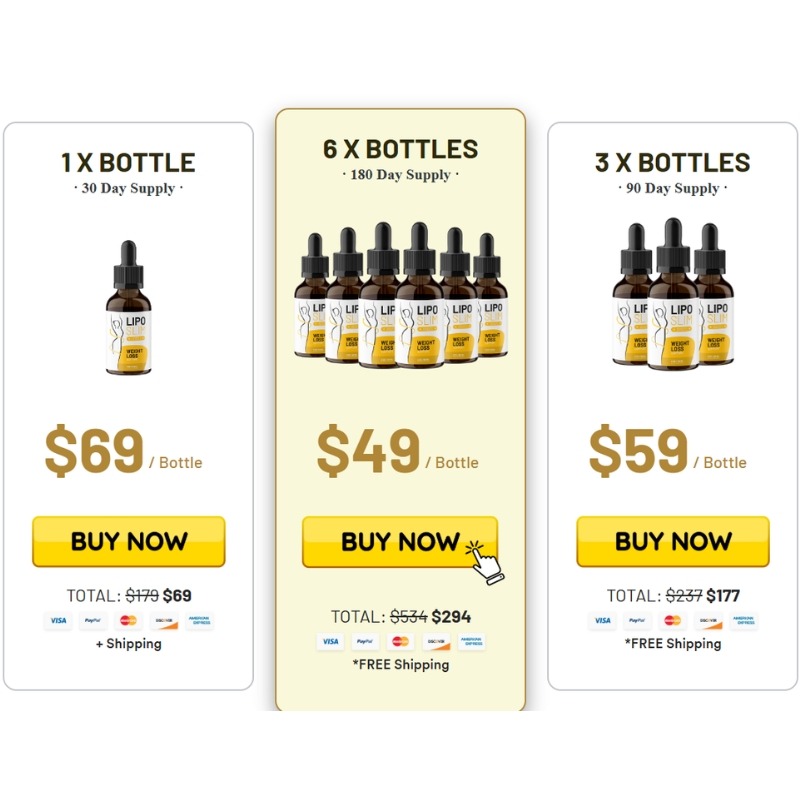The height and width of the screenshot is (800, 800).
Task: Click PayPal icon in 1 bottle card
Action: (x=93, y=621)
